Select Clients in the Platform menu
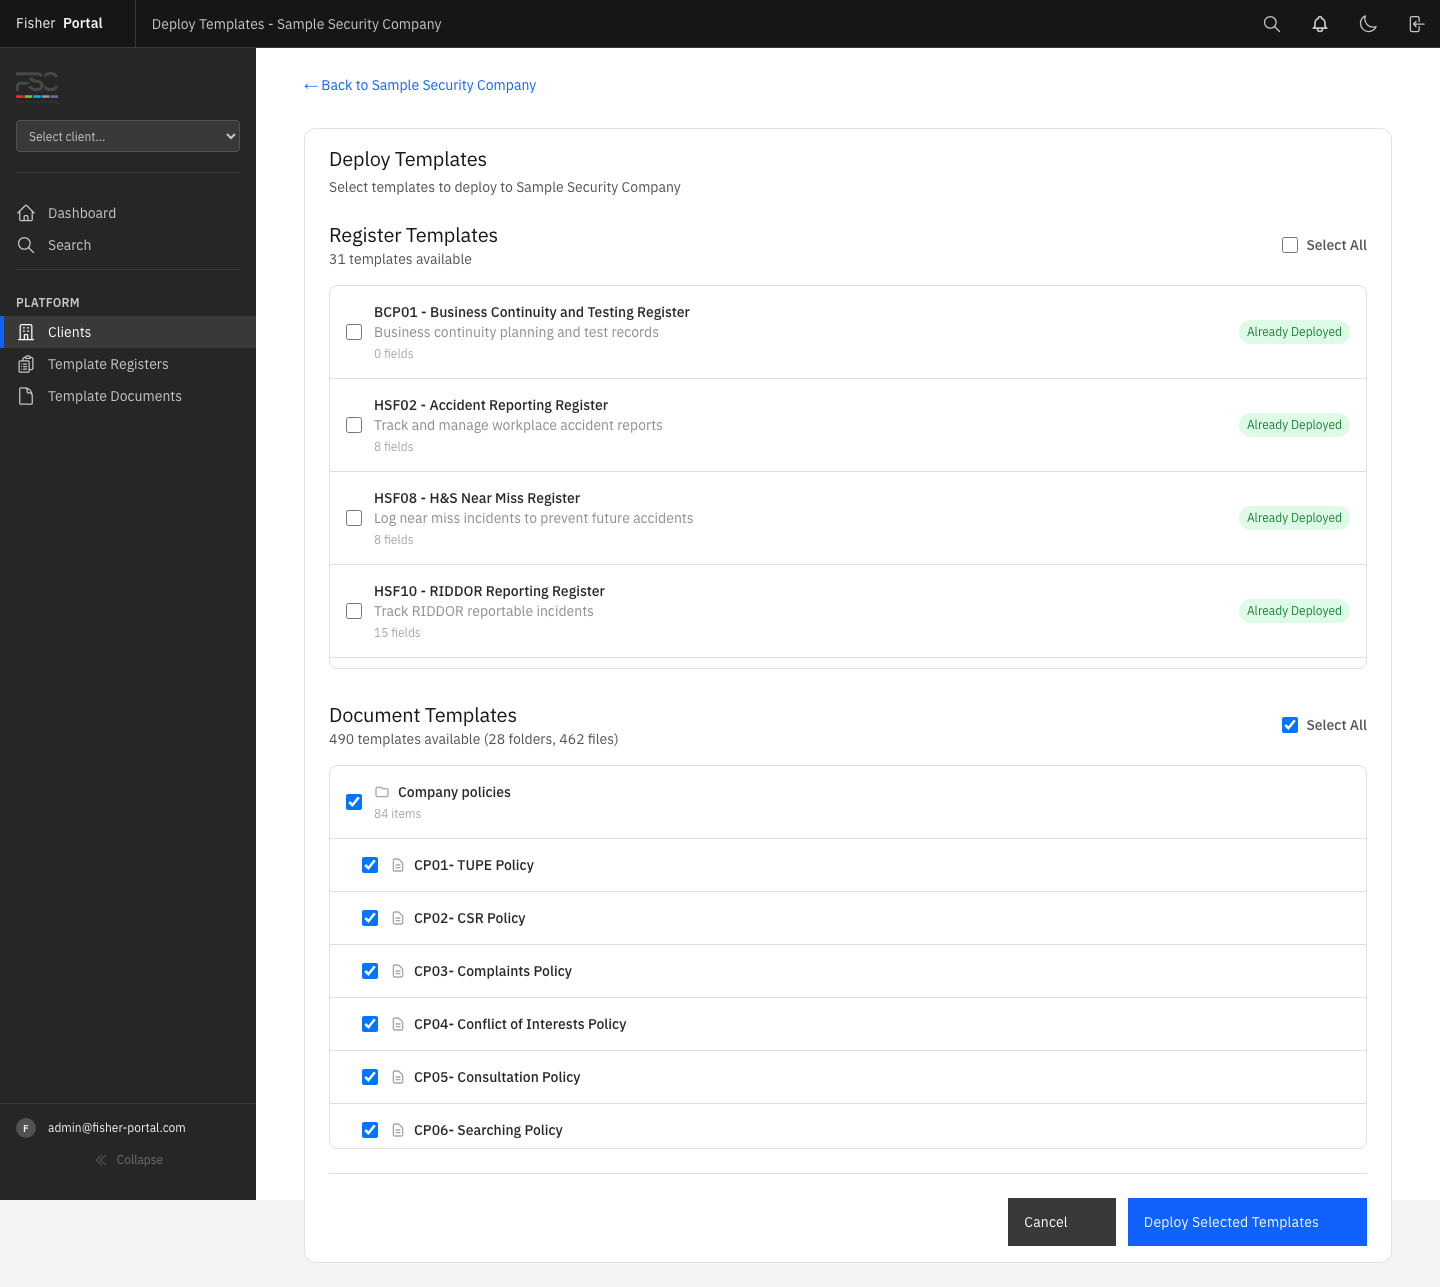The width and height of the screenshot is (1440, 1287). (68, 331)
